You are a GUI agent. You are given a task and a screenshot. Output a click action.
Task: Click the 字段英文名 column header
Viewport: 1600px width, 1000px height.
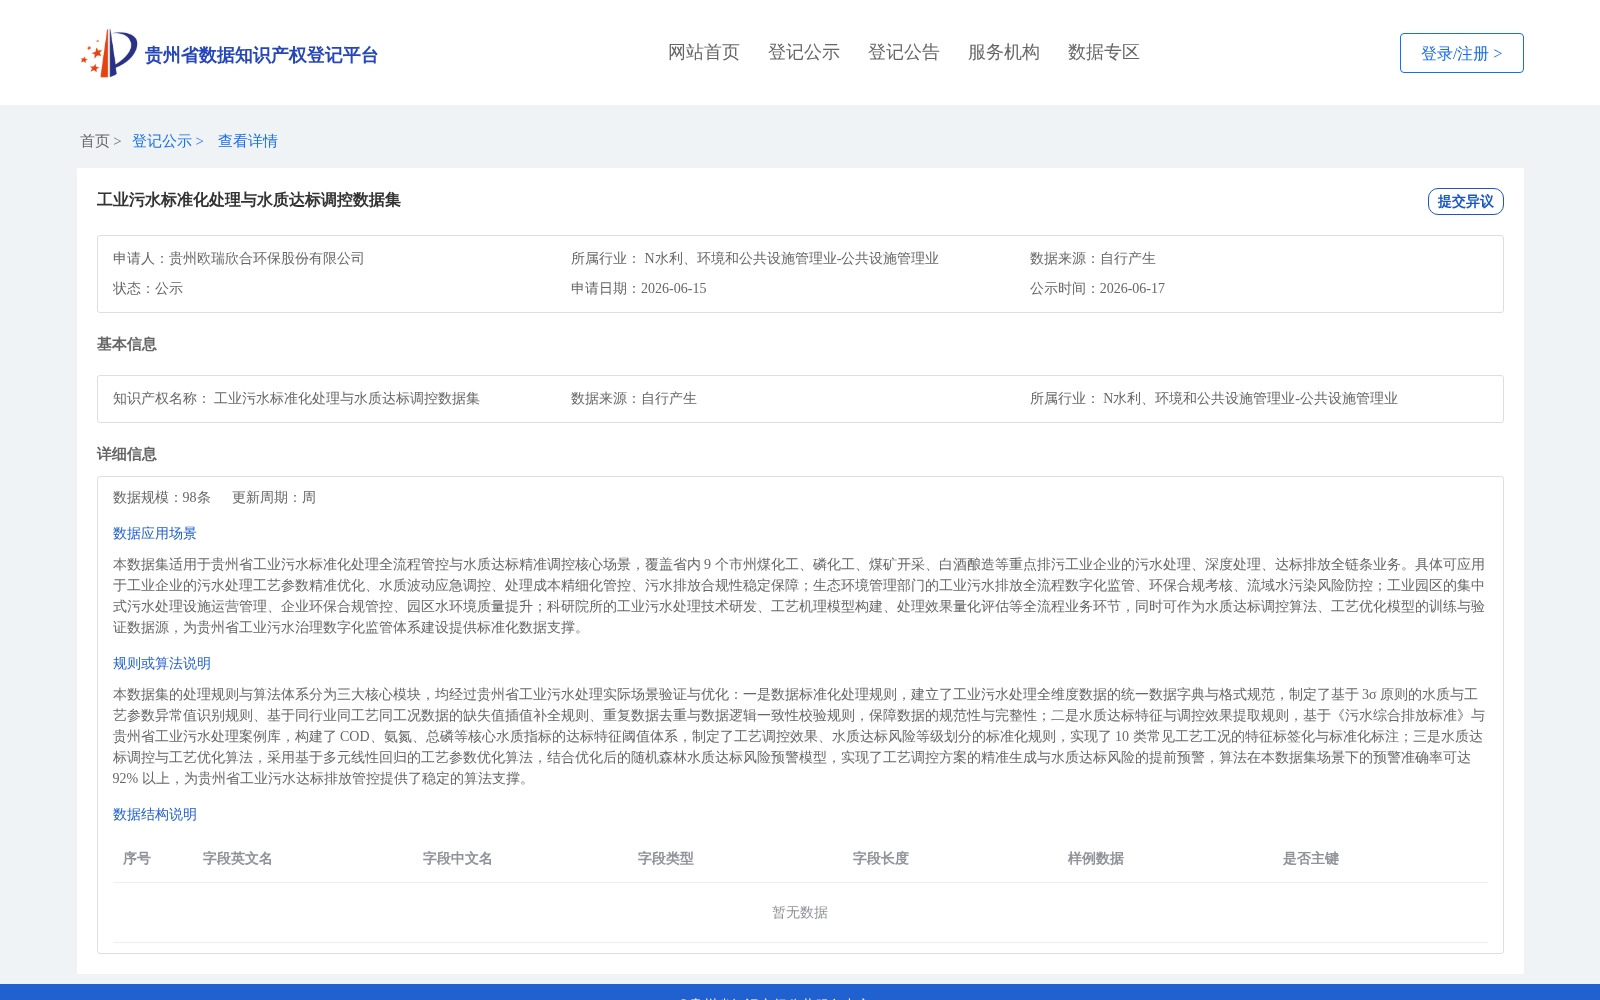[x=238, y=858]
